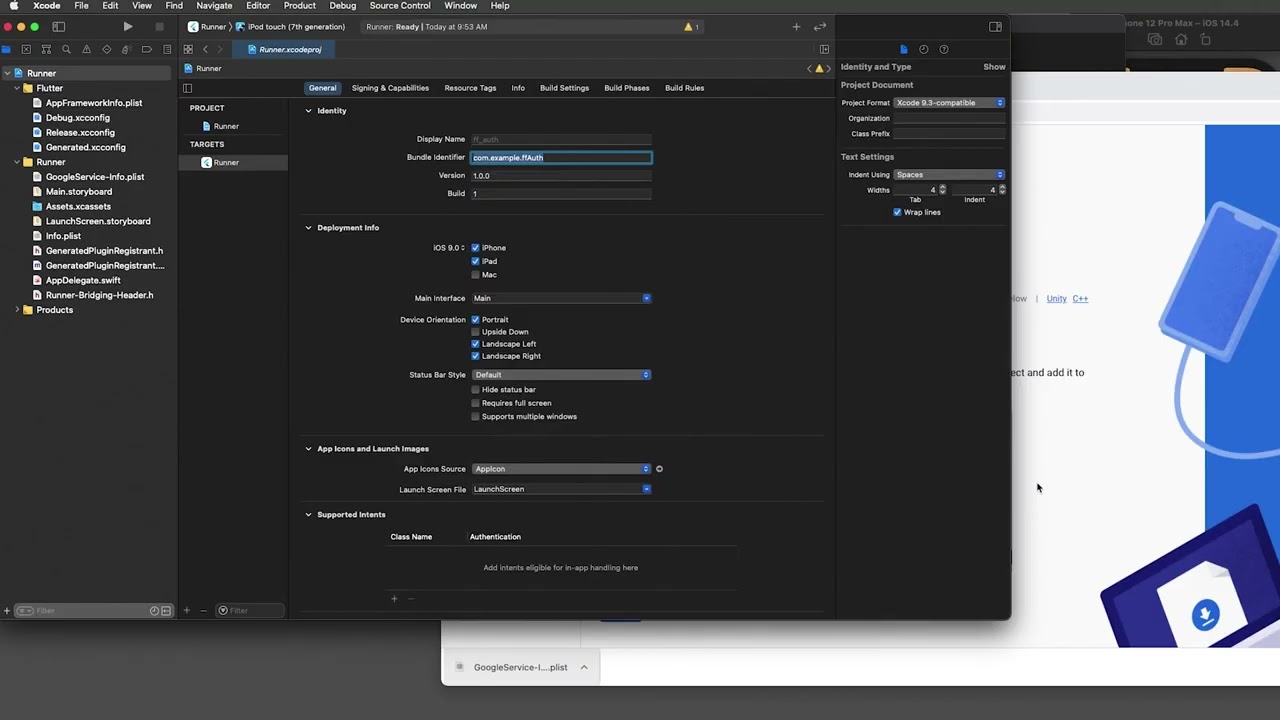
Task: Select GoogleService-Info.plist in navigator
Action: (95, 177)
